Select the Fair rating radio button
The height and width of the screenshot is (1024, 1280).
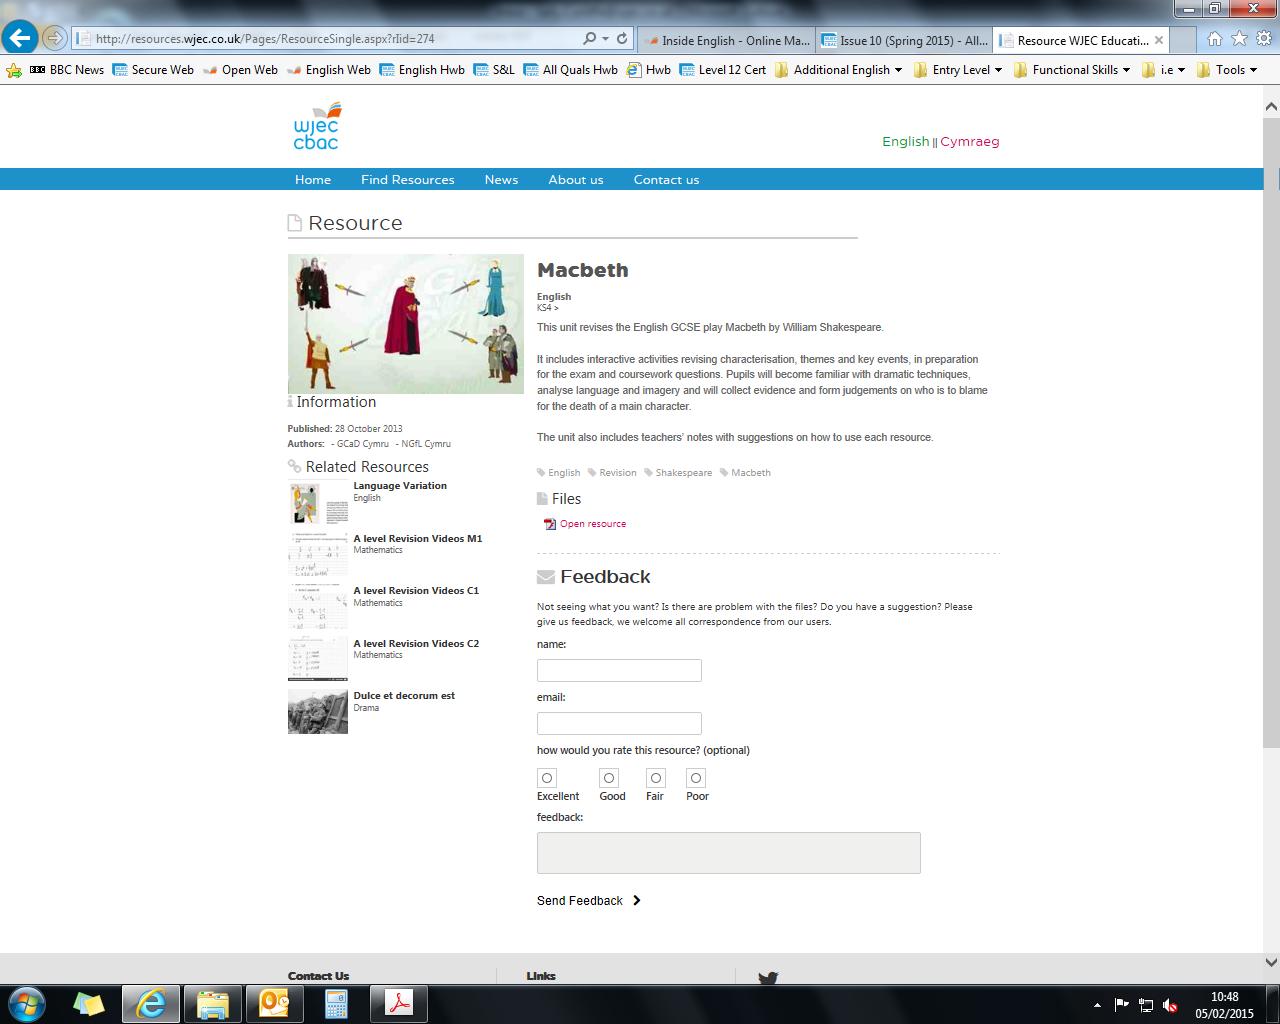click(656, 778)
